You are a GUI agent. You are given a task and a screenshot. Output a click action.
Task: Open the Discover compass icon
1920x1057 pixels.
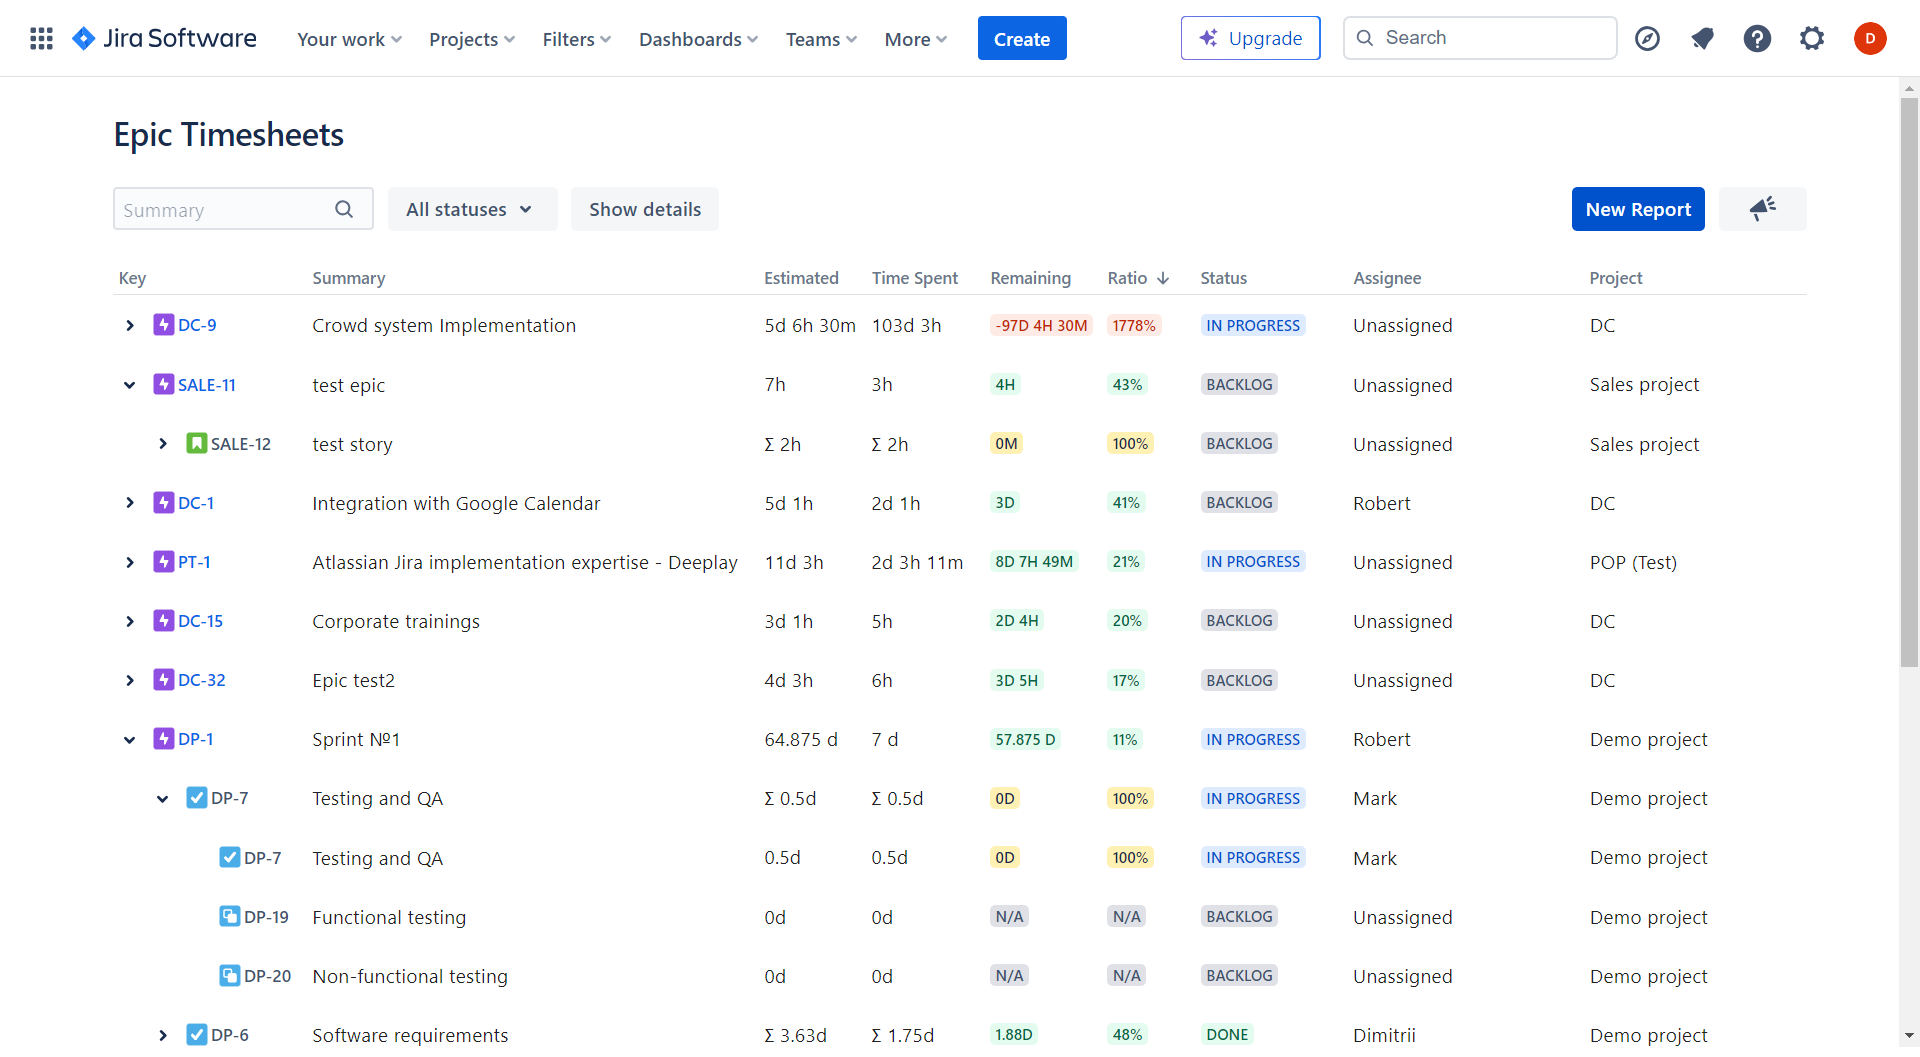click(1647, 38)
